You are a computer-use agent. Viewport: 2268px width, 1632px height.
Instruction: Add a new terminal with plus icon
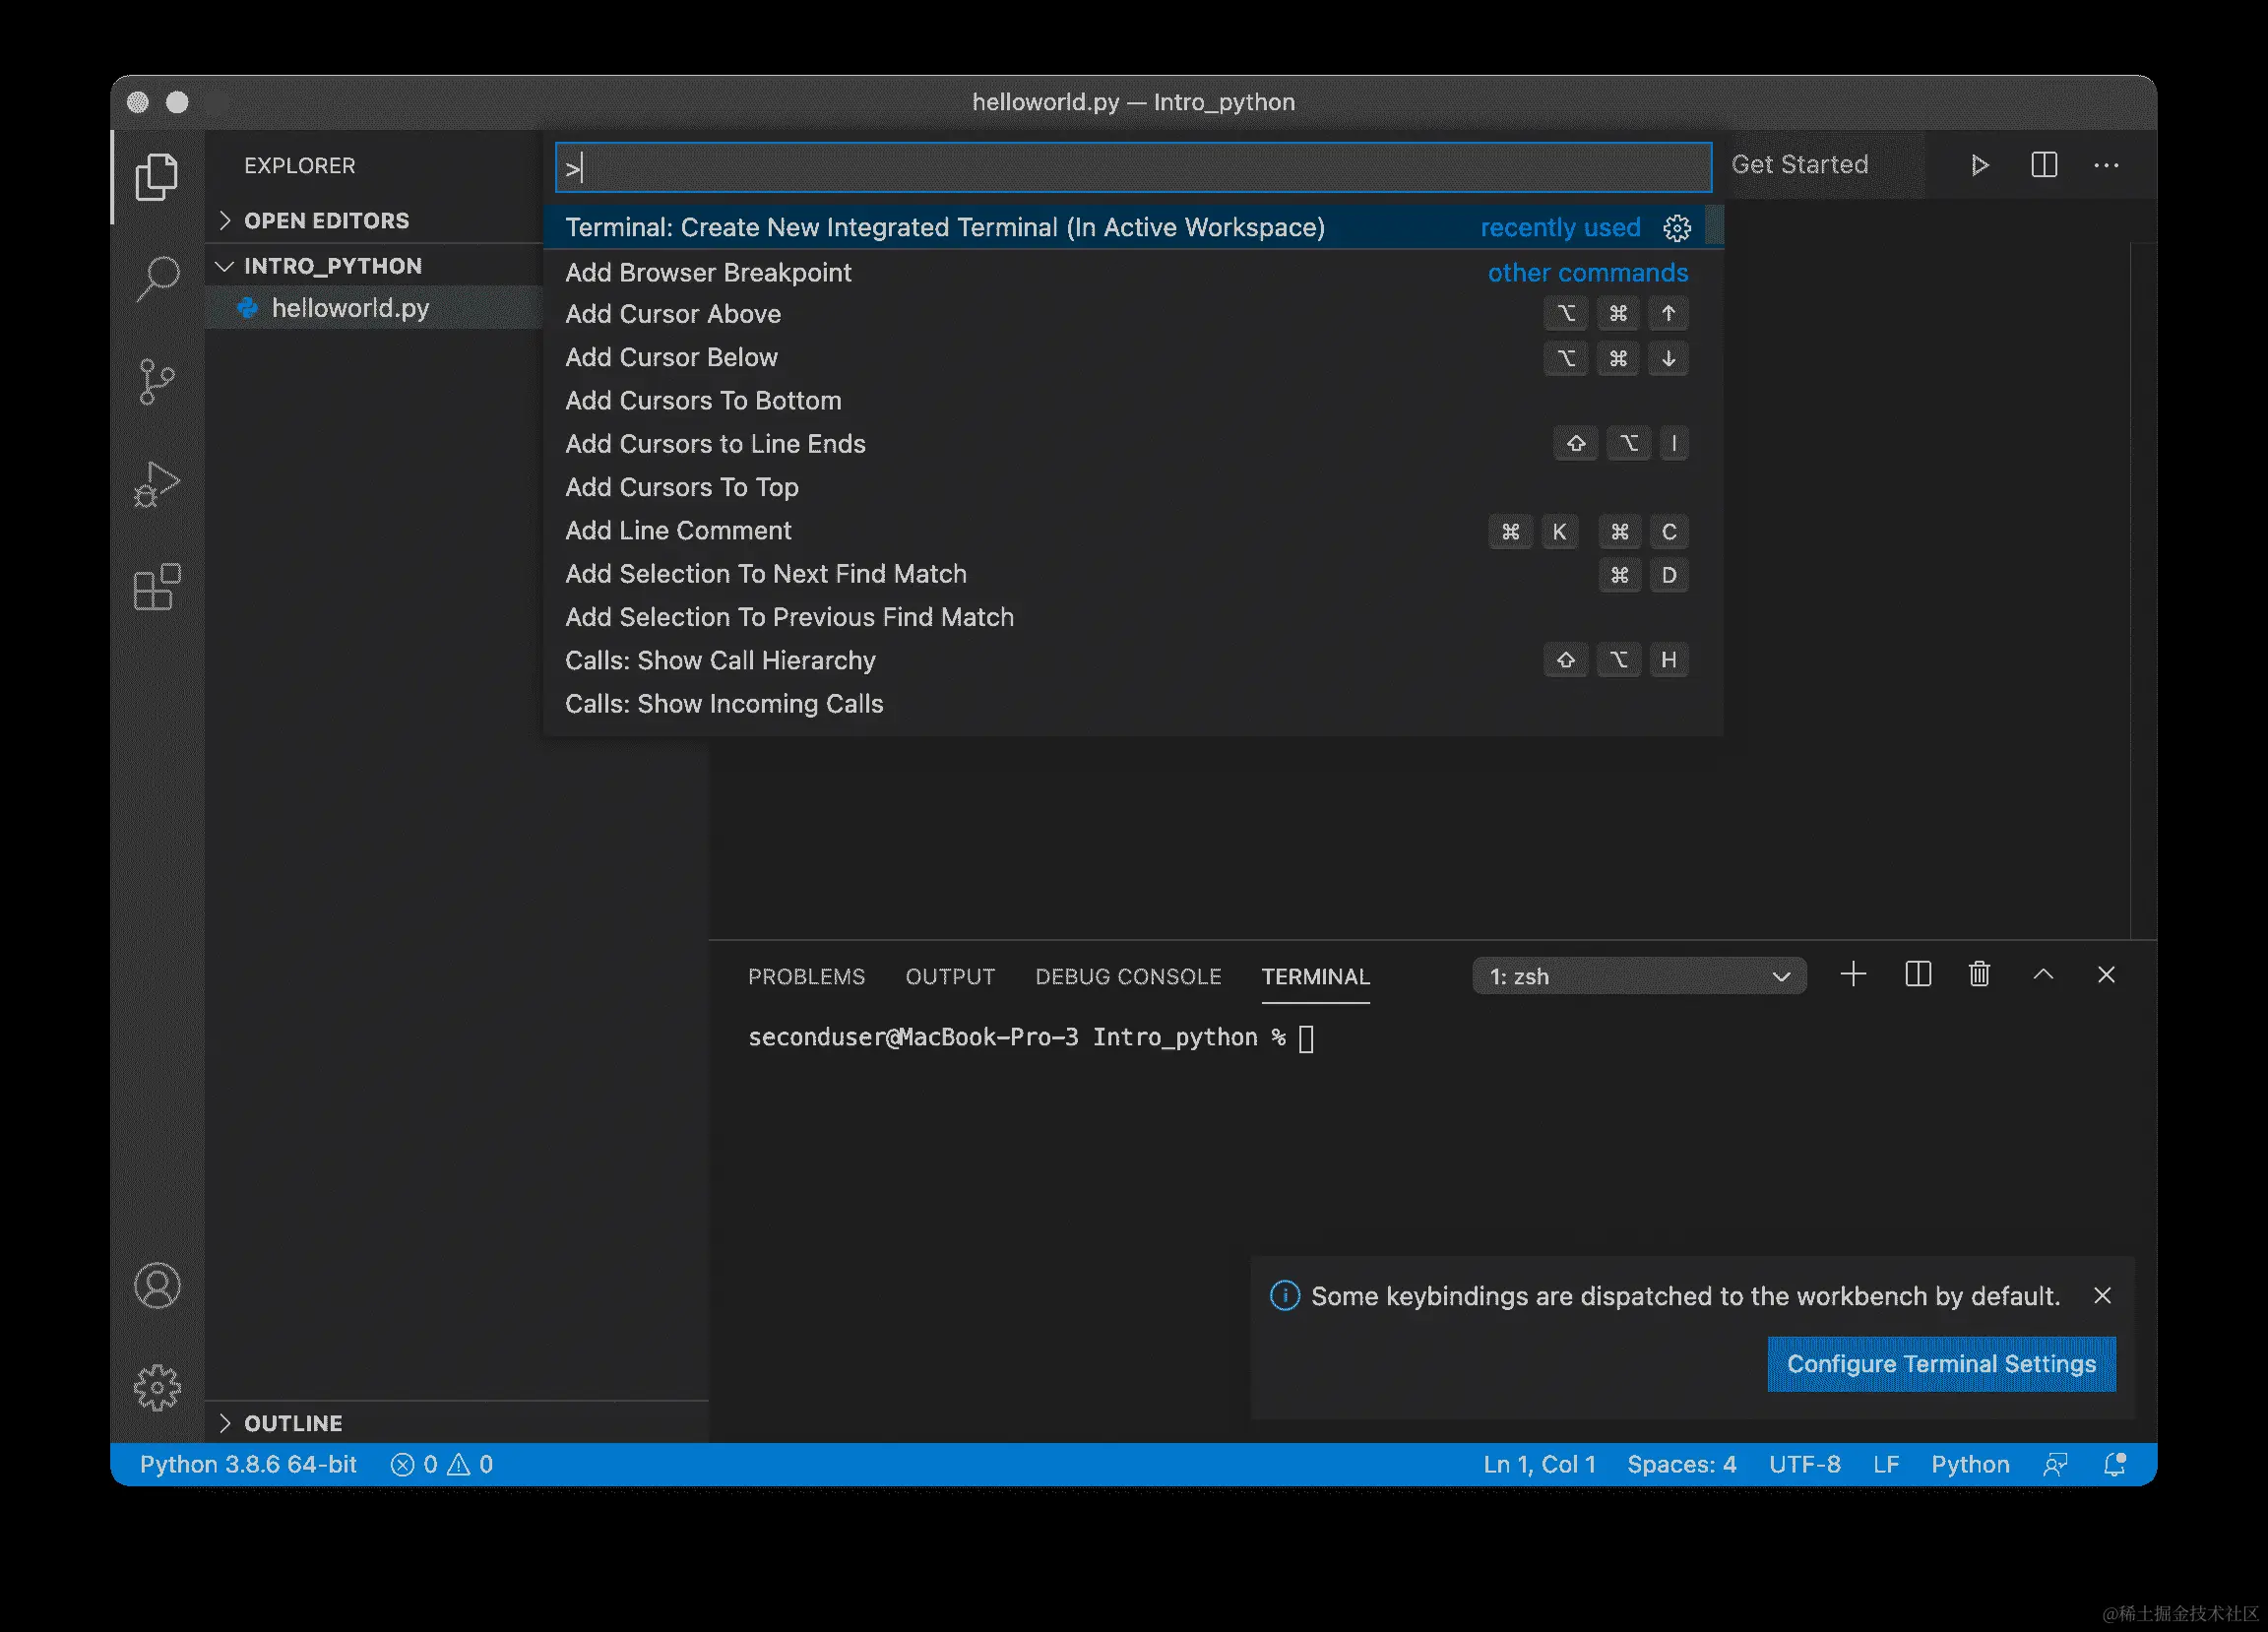[1853, 975]
